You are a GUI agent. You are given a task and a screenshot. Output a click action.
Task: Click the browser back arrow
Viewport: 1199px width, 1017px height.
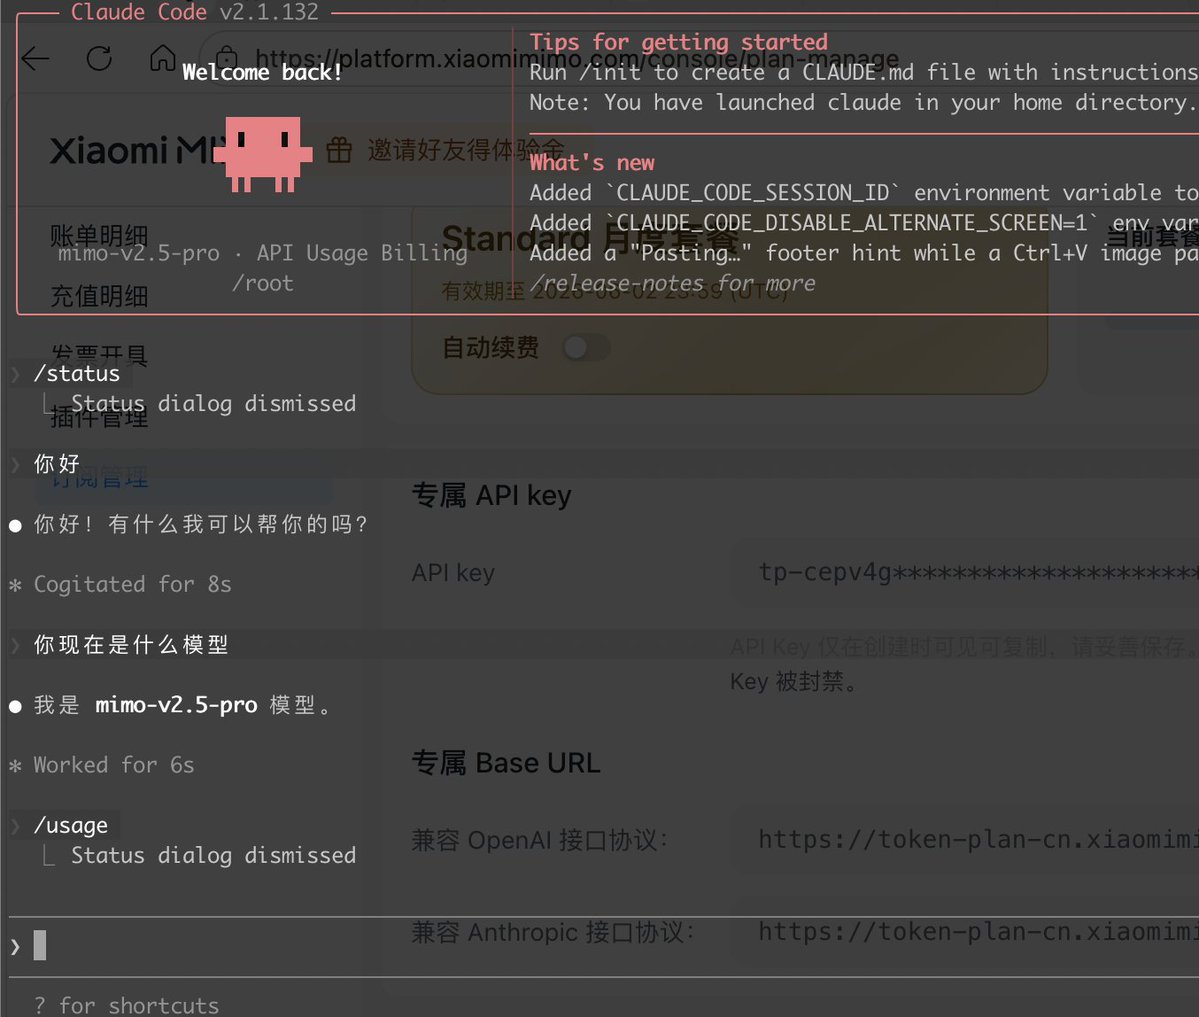[x=35, y=58]
